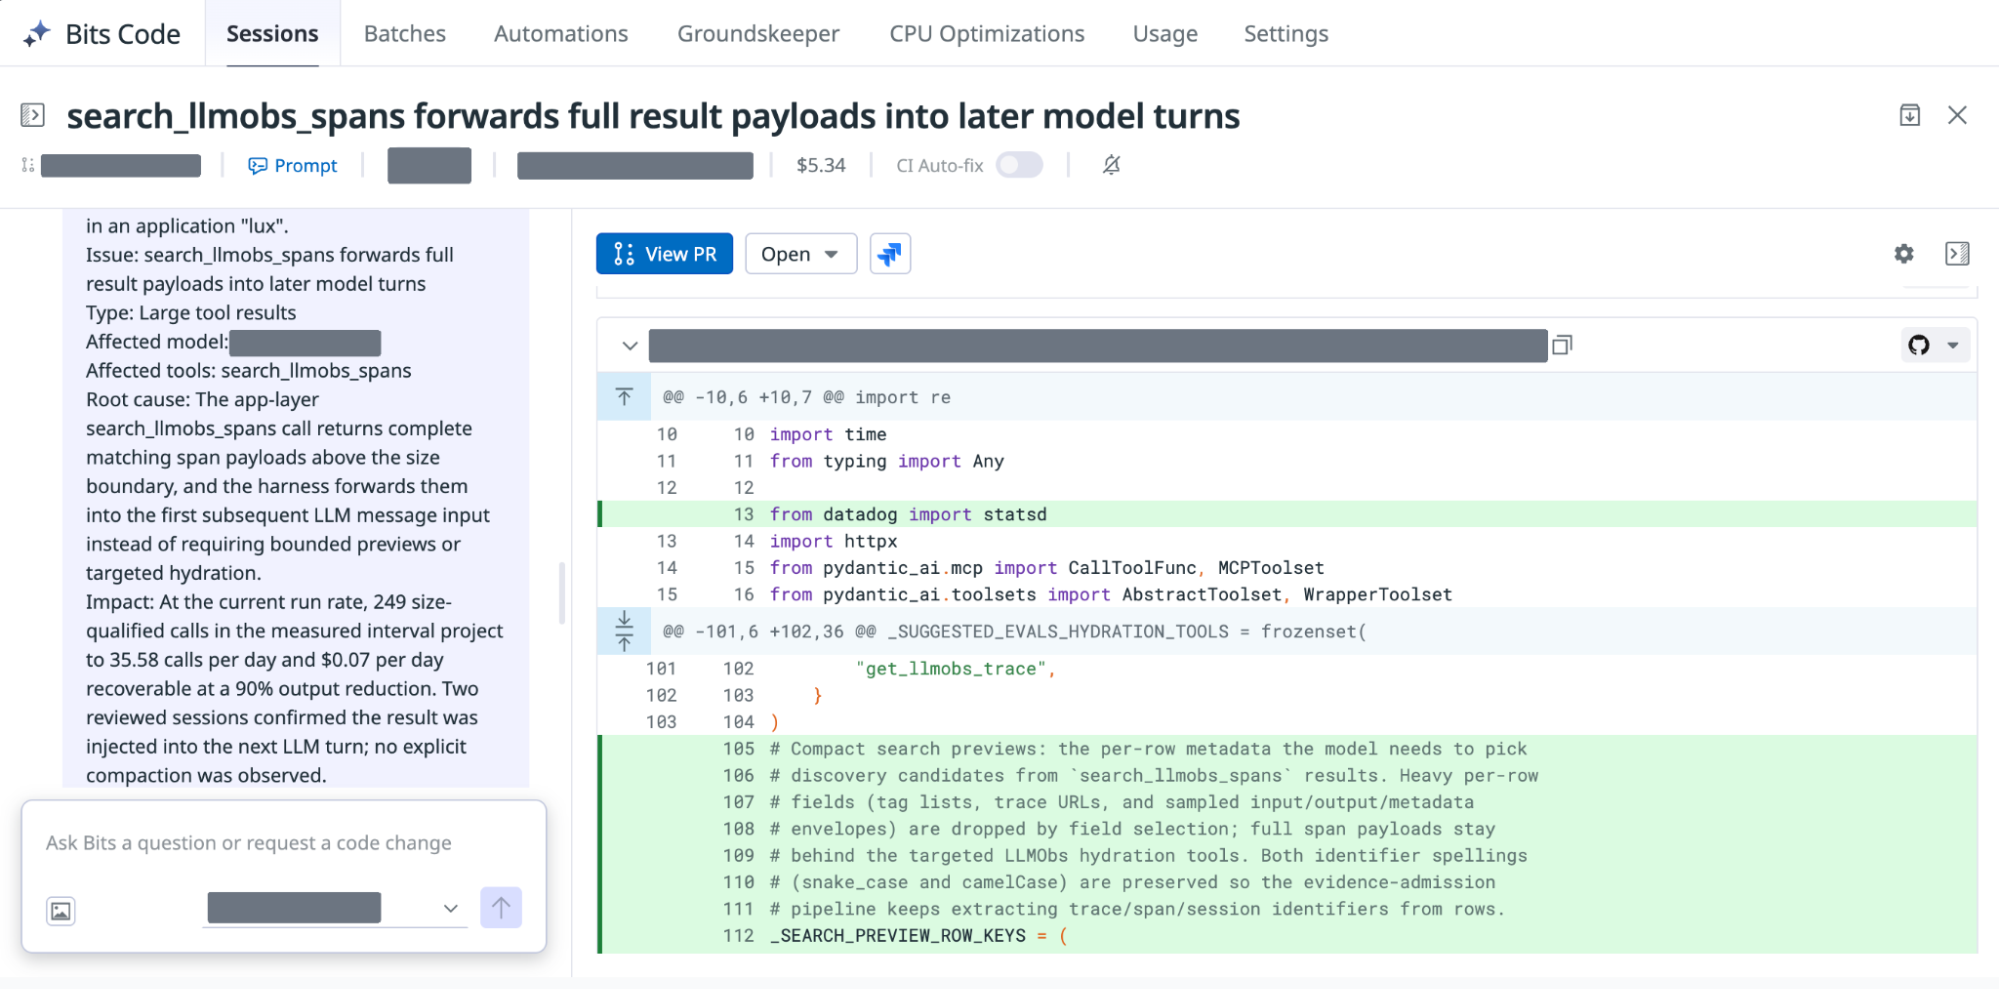This screenshot has width=1999, height=989.
Task: Click the branch icon beside title
Action: pos(28,165)
